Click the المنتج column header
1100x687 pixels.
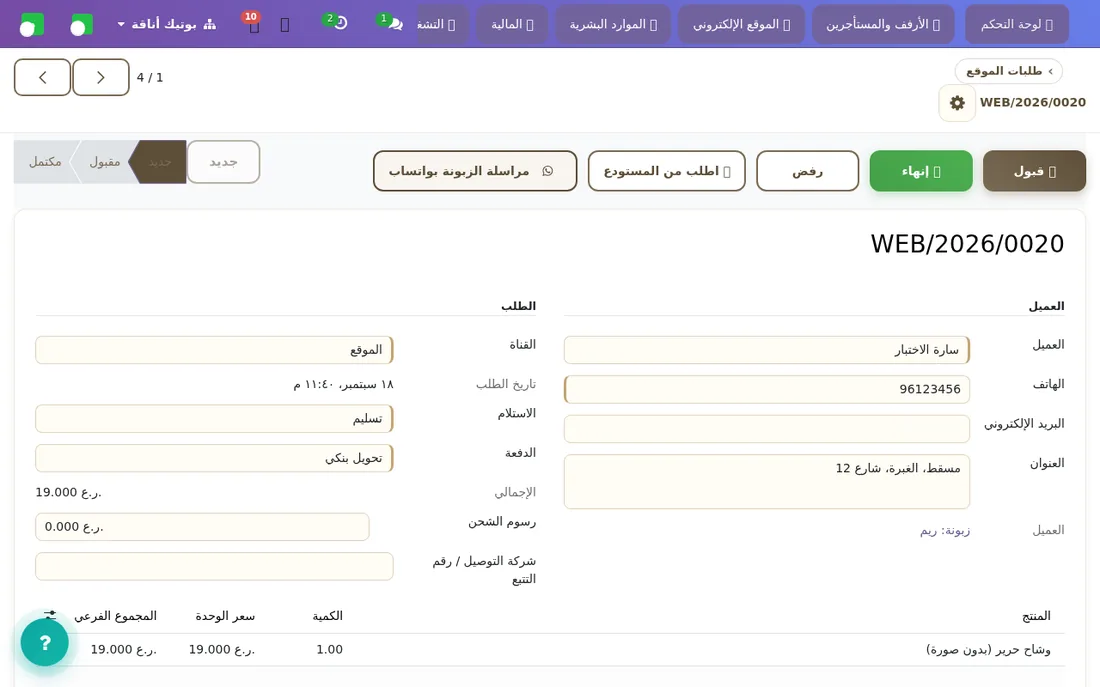coord(1036,616)
